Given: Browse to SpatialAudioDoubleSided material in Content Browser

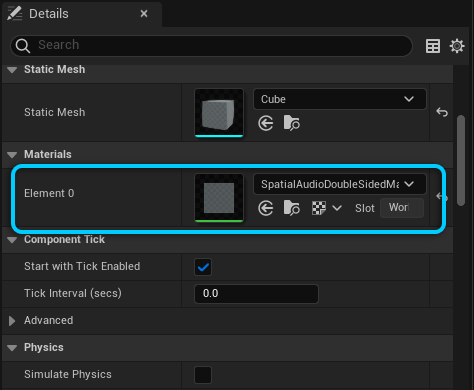Looking at the screenshot, I should [292, 208].
